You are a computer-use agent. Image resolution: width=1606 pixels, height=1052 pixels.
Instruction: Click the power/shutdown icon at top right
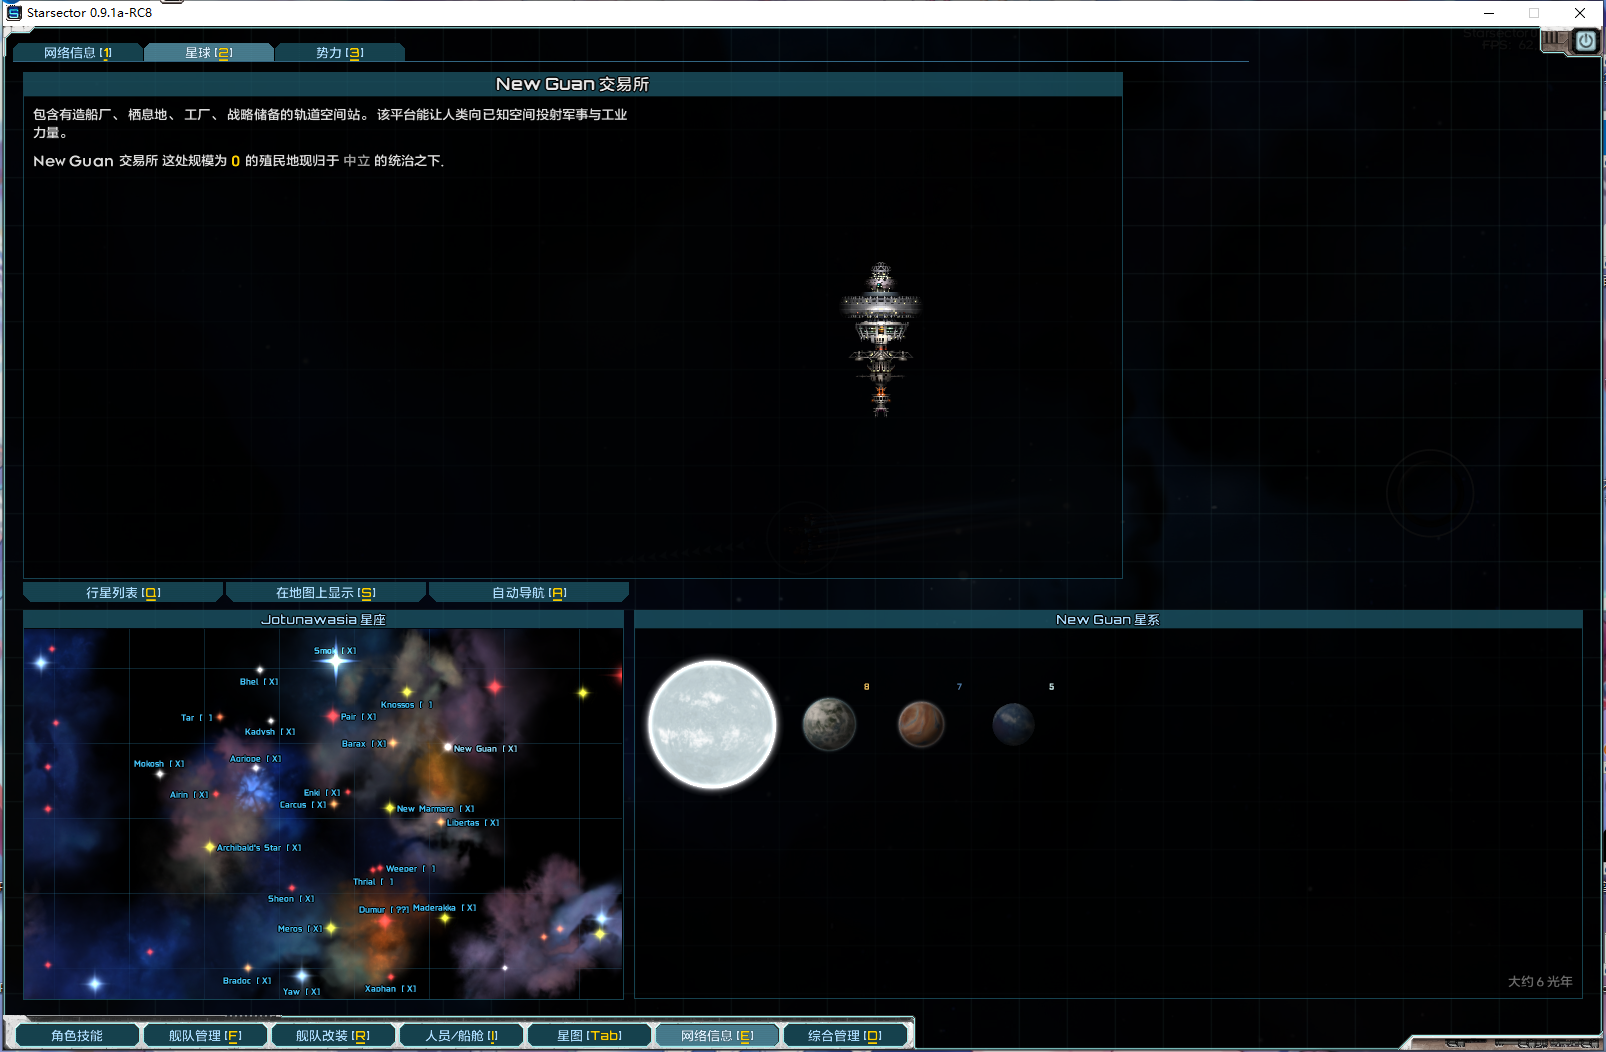tap(1586, 41)
